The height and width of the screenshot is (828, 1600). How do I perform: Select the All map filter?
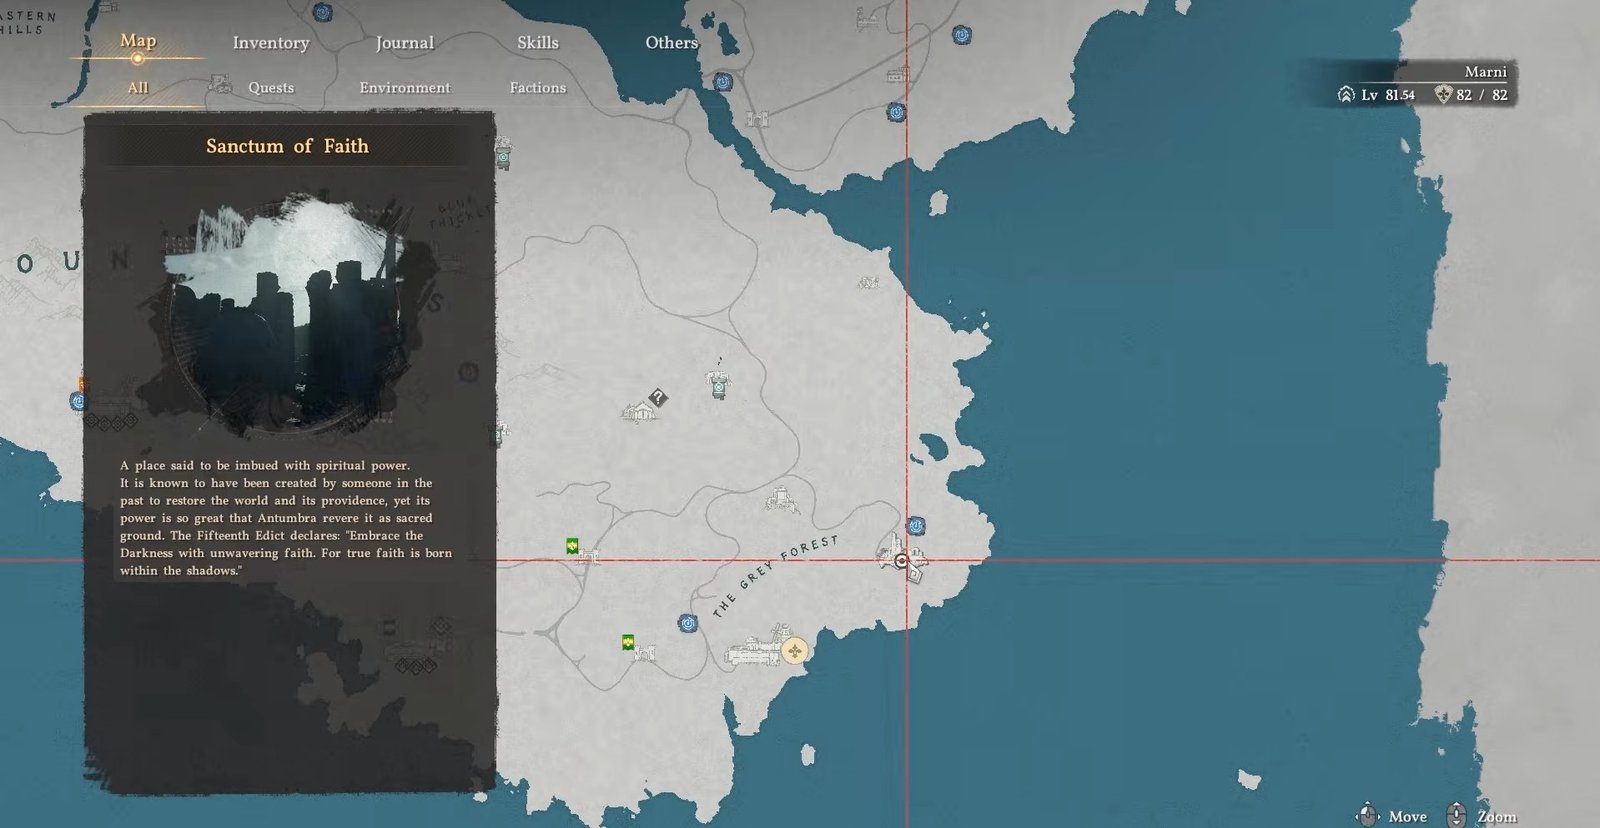tap(138, 88)
